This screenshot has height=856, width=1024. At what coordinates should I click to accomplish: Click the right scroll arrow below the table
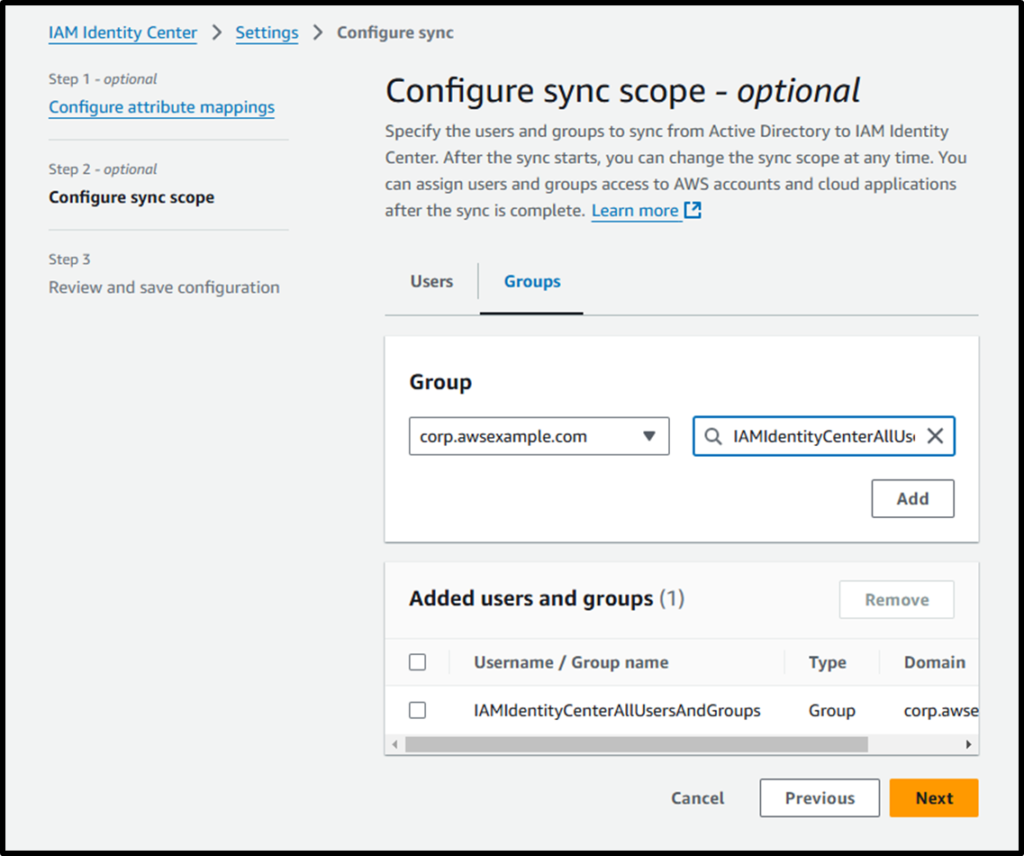968,744
